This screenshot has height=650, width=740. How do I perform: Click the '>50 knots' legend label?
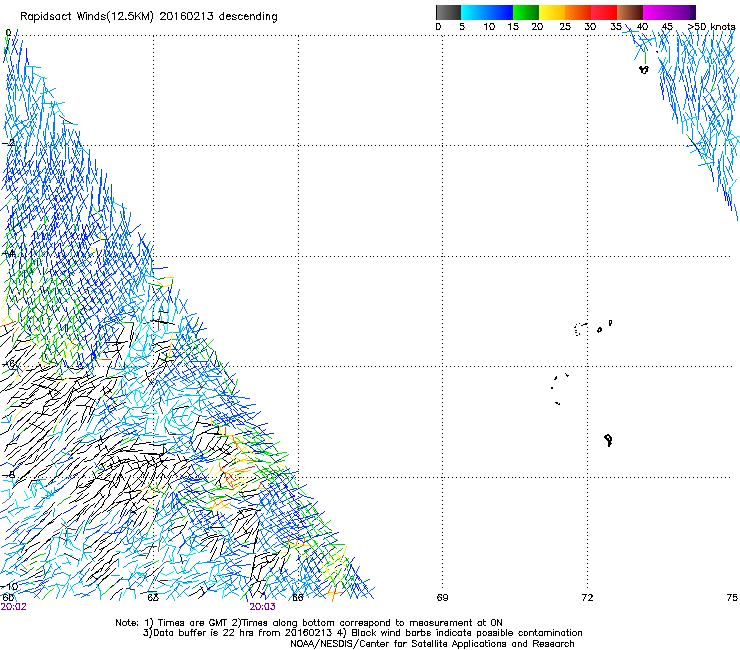coord(711,27)
